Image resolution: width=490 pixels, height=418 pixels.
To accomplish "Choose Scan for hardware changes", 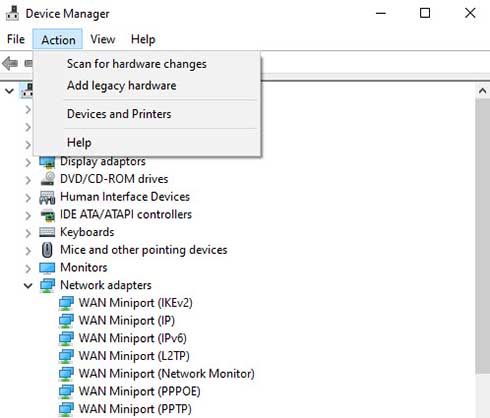I will click(137, 64).
